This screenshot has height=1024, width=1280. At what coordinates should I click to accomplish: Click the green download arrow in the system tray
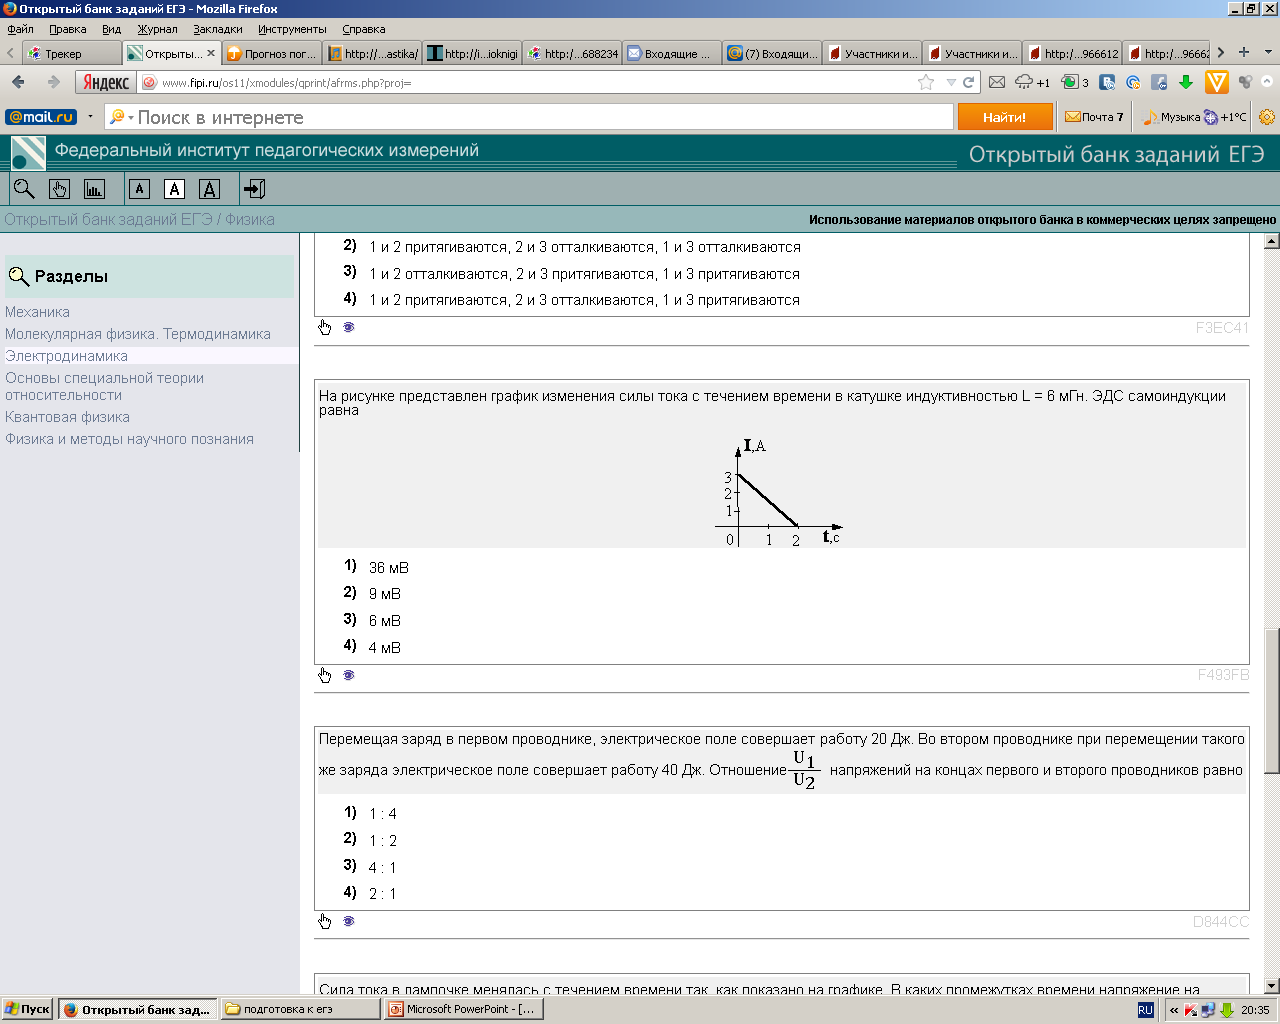click(1226, 1010)
